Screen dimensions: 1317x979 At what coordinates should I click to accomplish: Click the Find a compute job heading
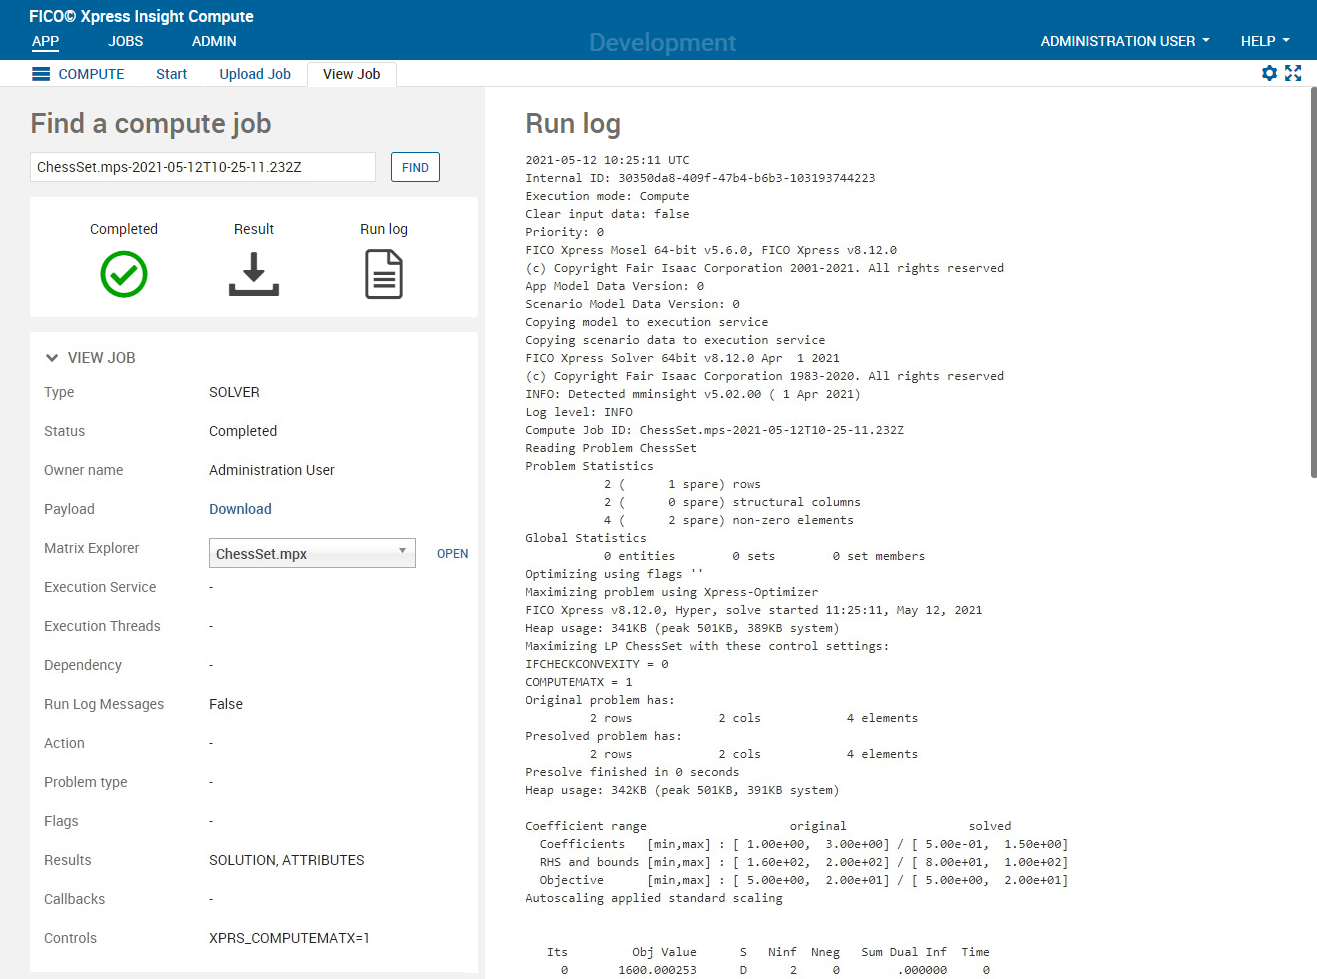tap(151, 123)
